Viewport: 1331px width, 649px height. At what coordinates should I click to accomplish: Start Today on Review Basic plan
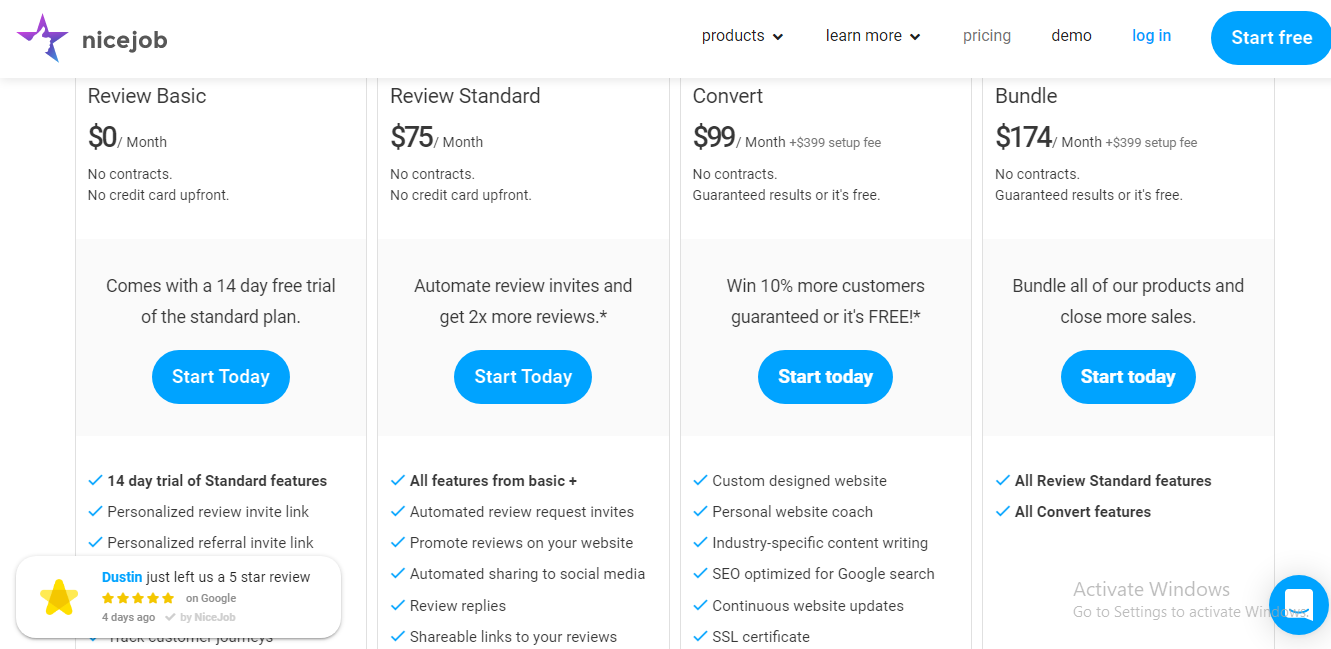click(x=221, y=377)
